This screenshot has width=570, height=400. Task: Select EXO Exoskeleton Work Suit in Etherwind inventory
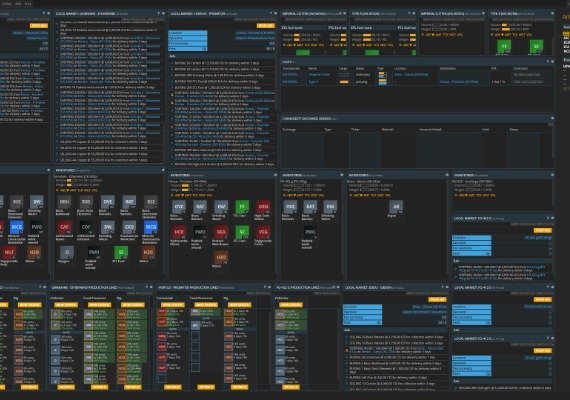(129, 228)
